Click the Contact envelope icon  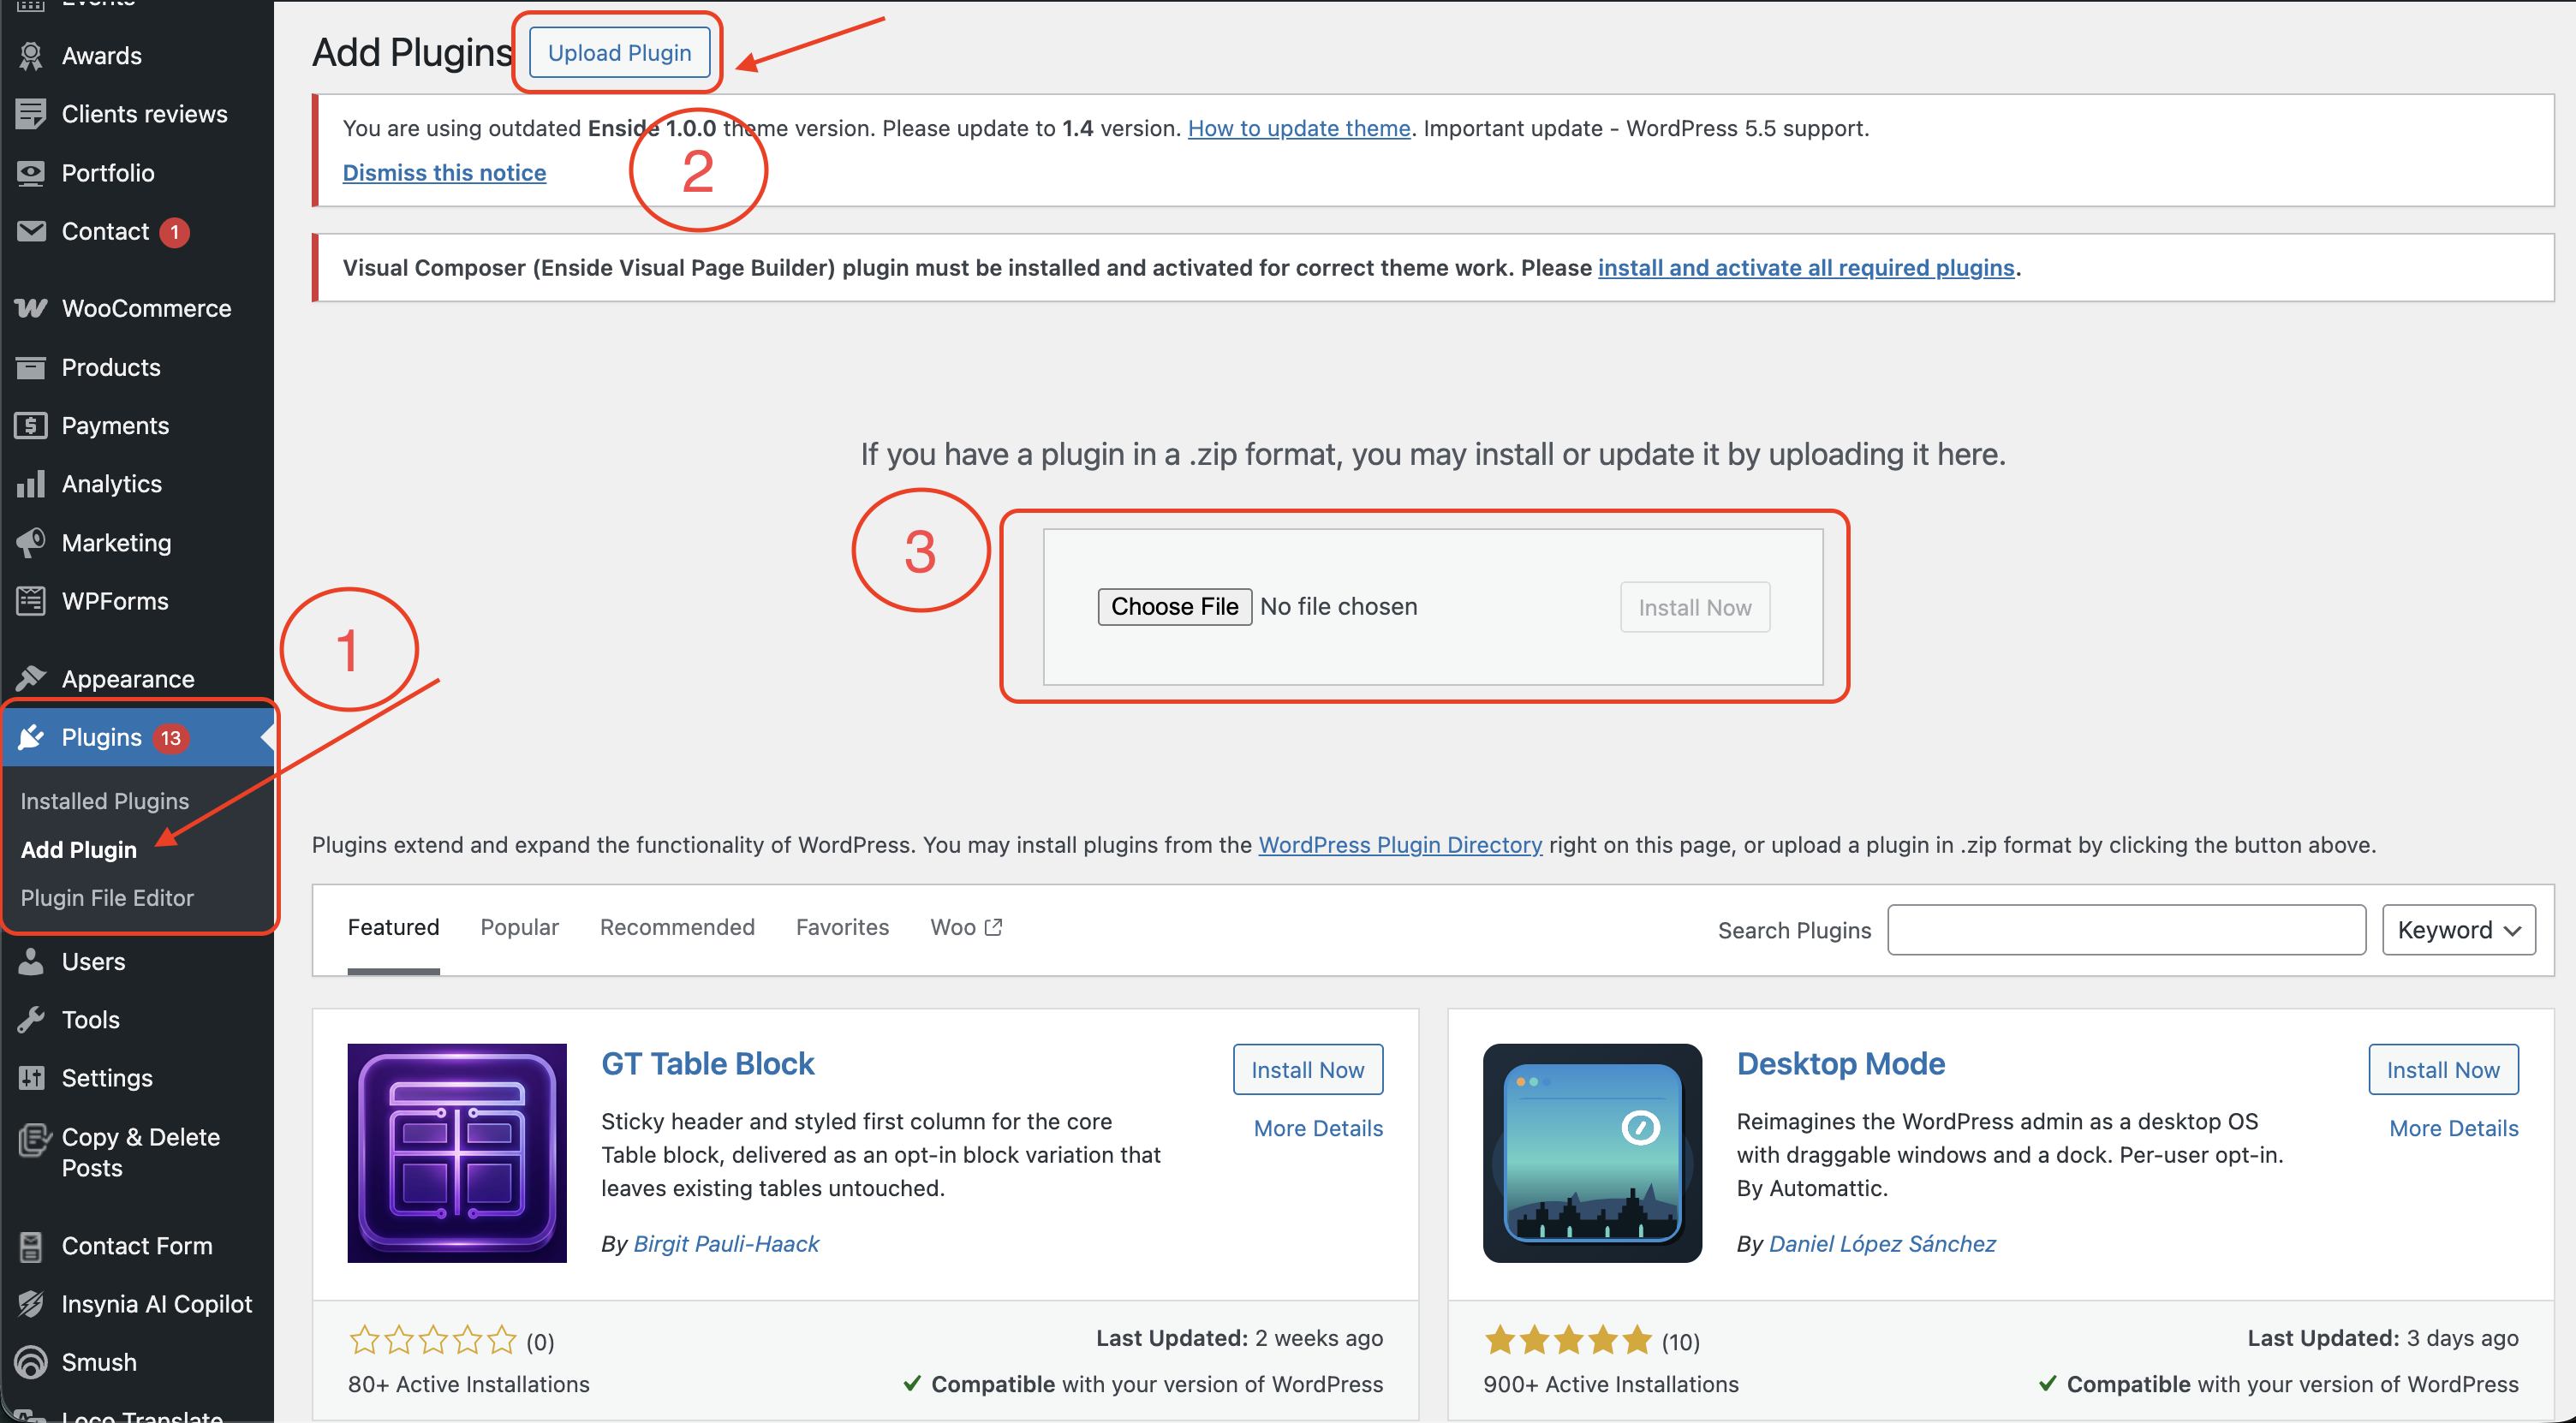(31, 231)
